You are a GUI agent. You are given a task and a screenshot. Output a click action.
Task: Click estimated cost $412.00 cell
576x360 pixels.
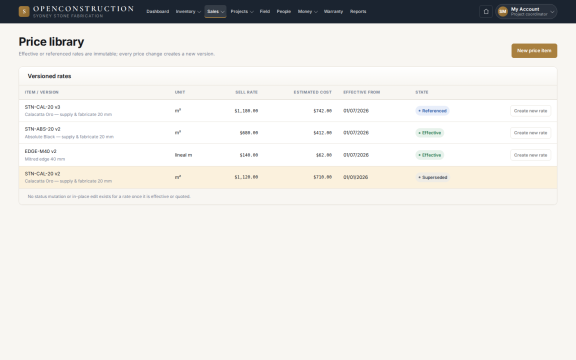(x=323, y=133)
